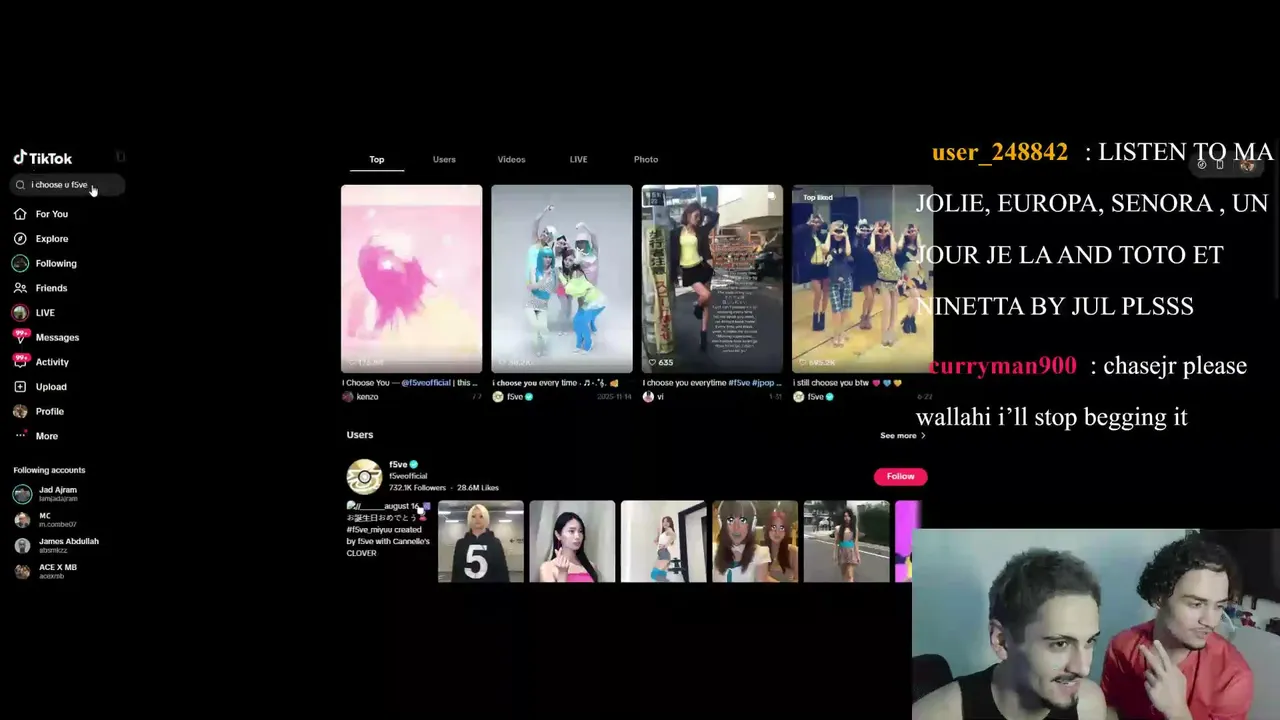Open the Messages label
Screen dimensions: 1280x720
point(57,338)
